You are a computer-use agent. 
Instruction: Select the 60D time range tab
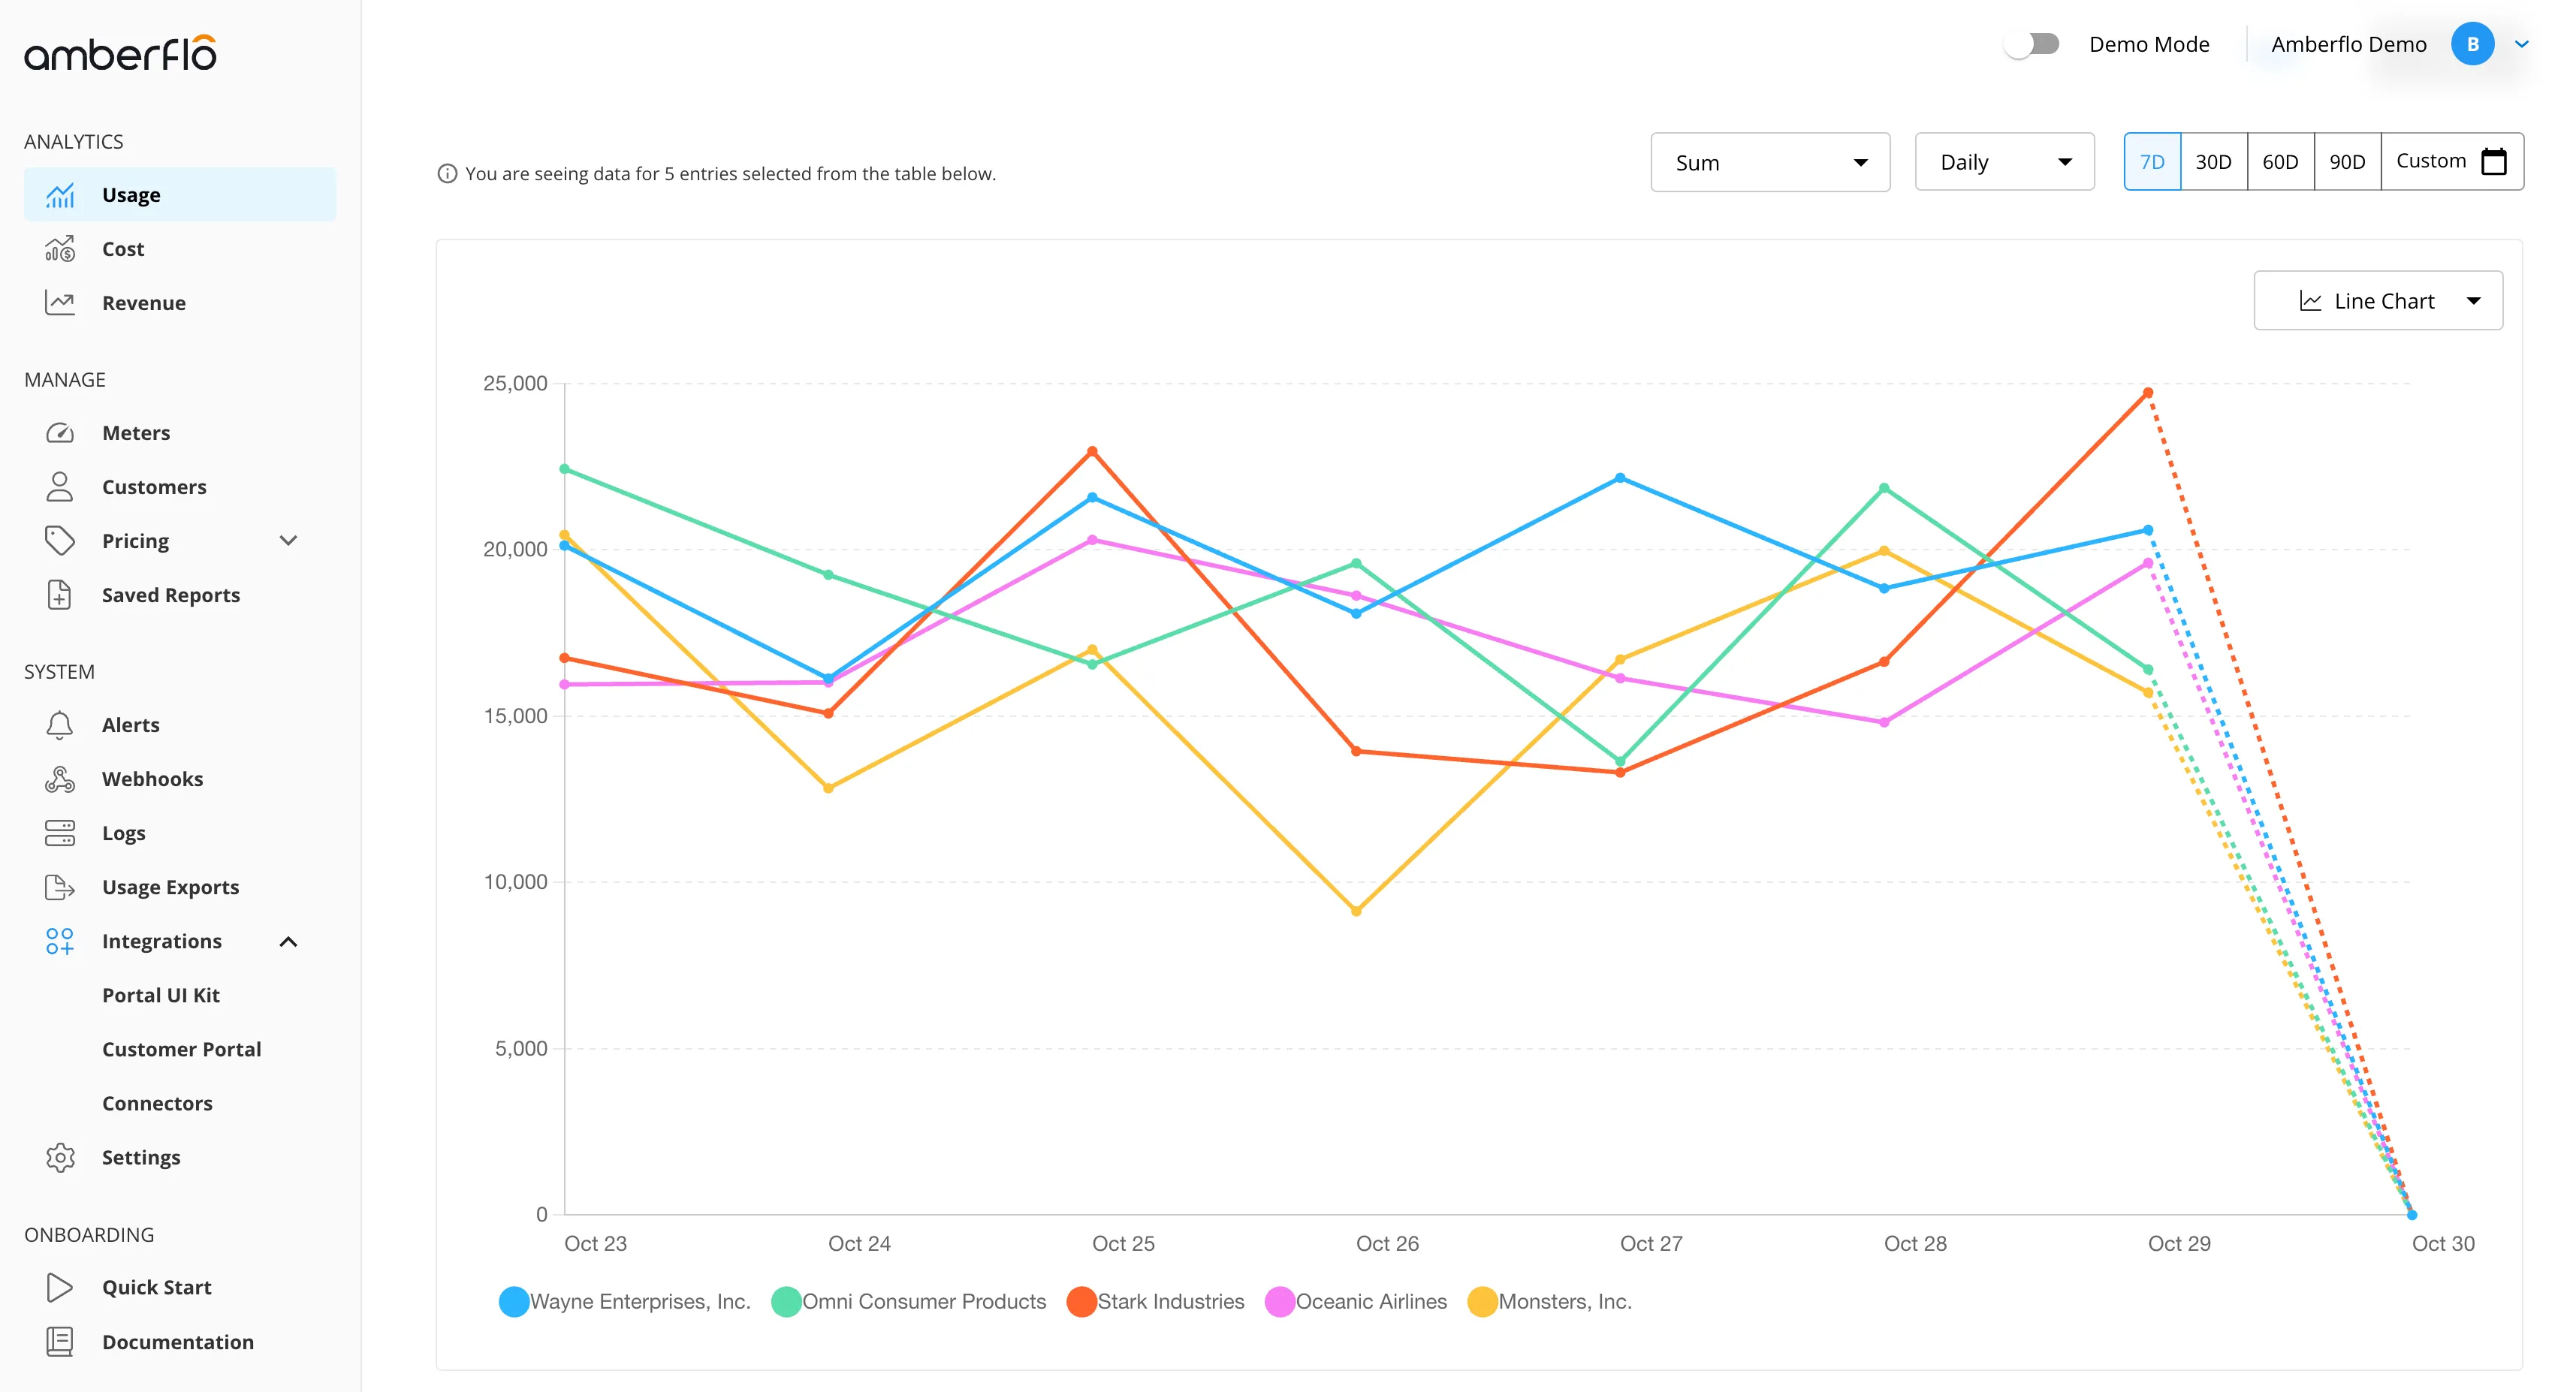click(2281, 161)
